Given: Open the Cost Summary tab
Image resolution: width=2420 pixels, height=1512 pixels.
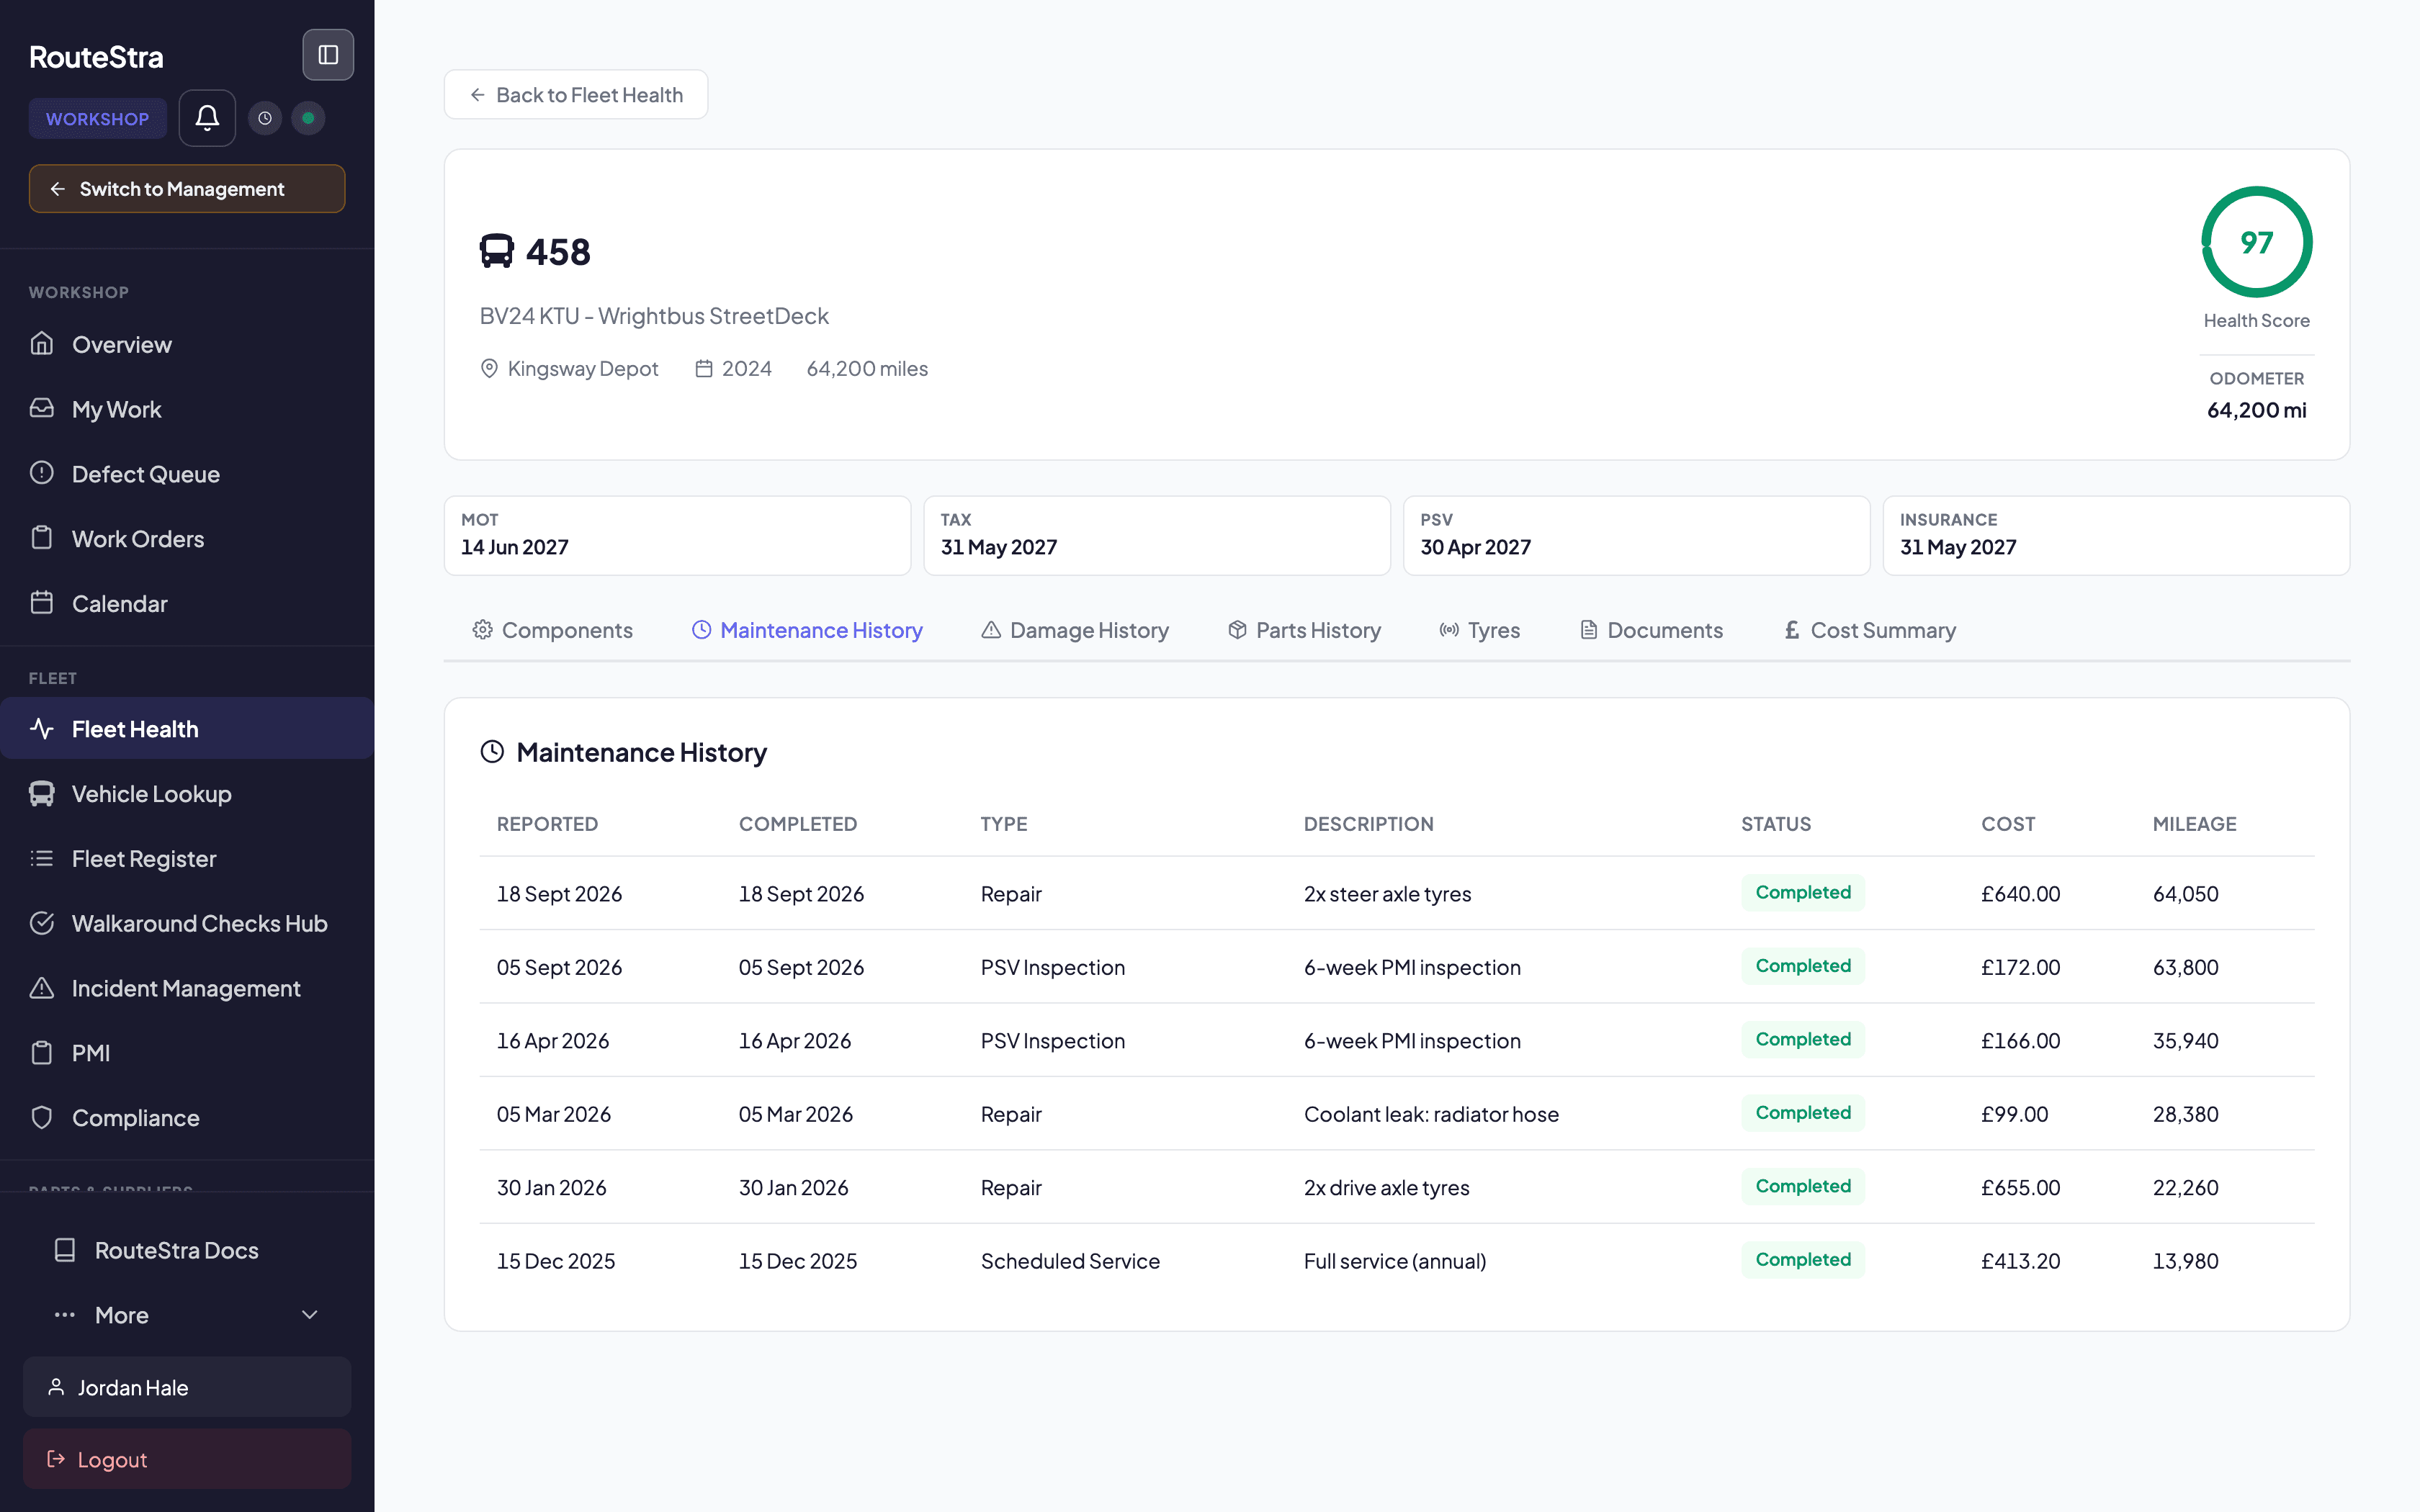Looking at the screenshot, I should point(1870,630).
